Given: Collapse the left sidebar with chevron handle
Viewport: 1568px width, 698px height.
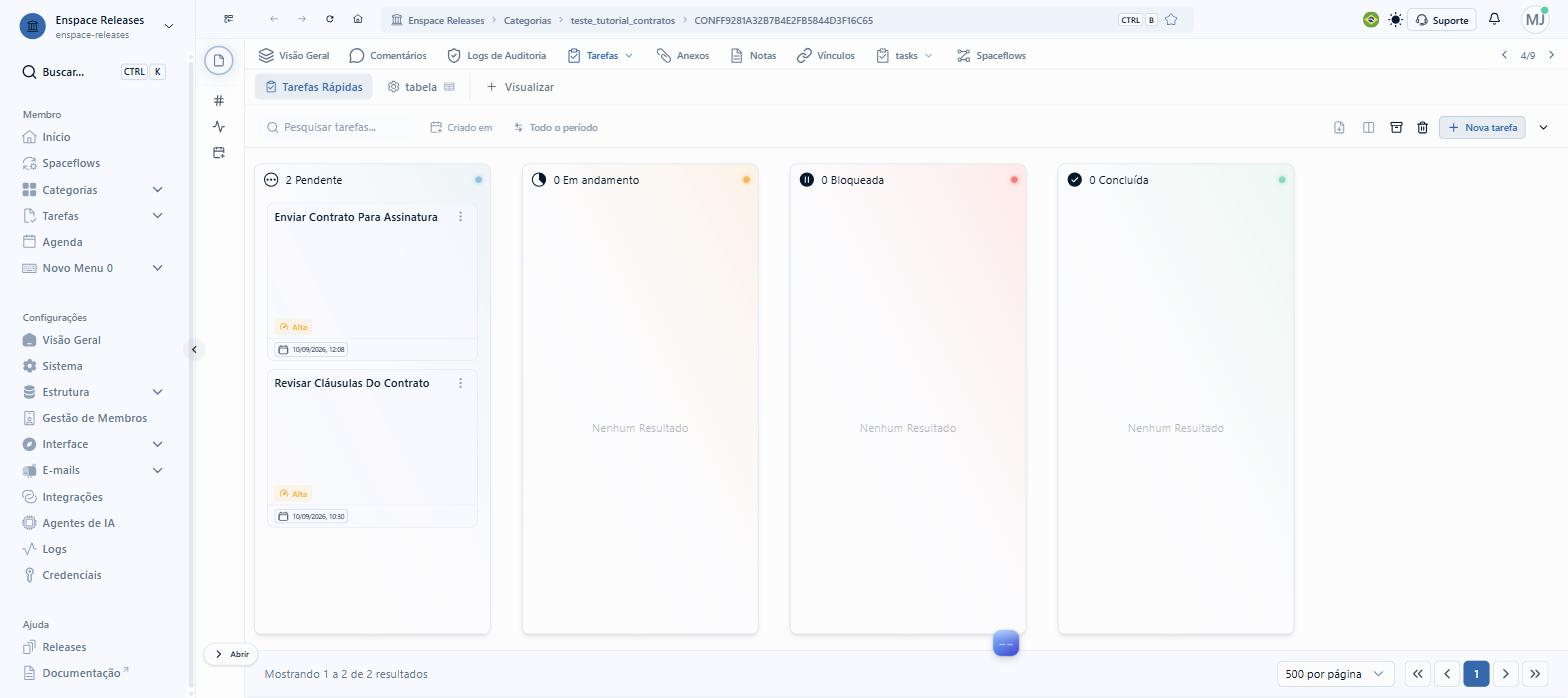Looking at the screenshot, I should point(194,349).
